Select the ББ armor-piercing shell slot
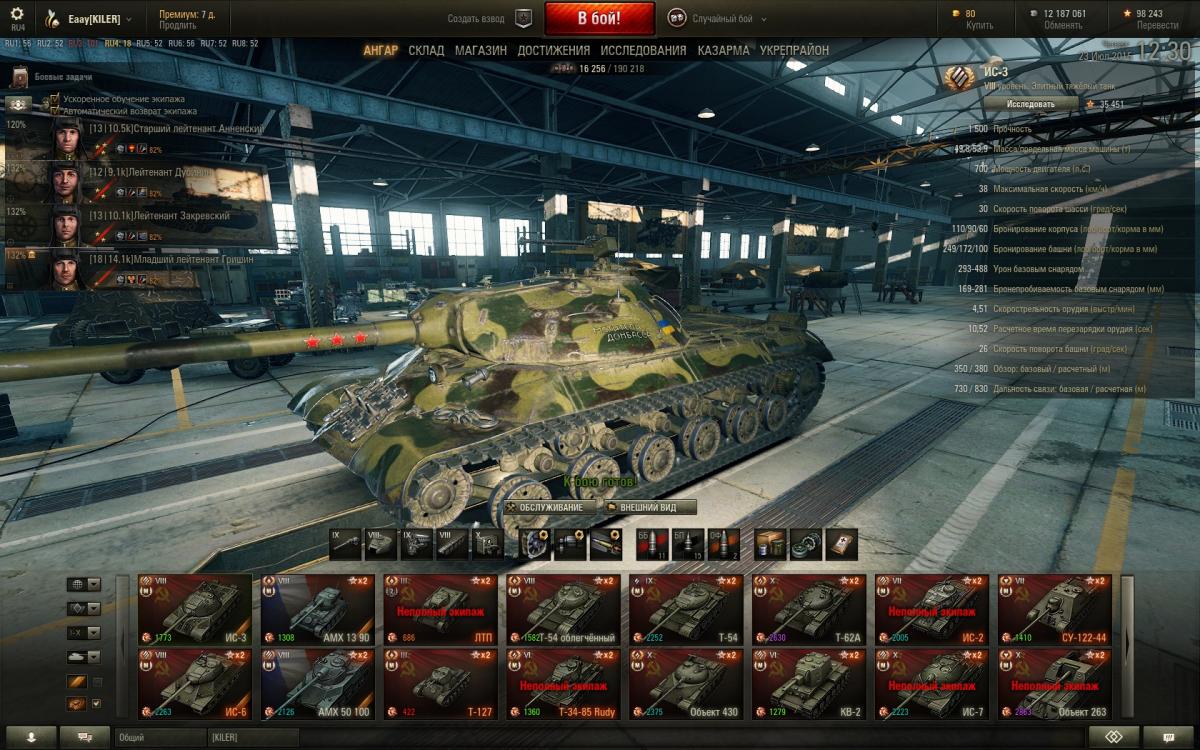 [x=652, y=544]
